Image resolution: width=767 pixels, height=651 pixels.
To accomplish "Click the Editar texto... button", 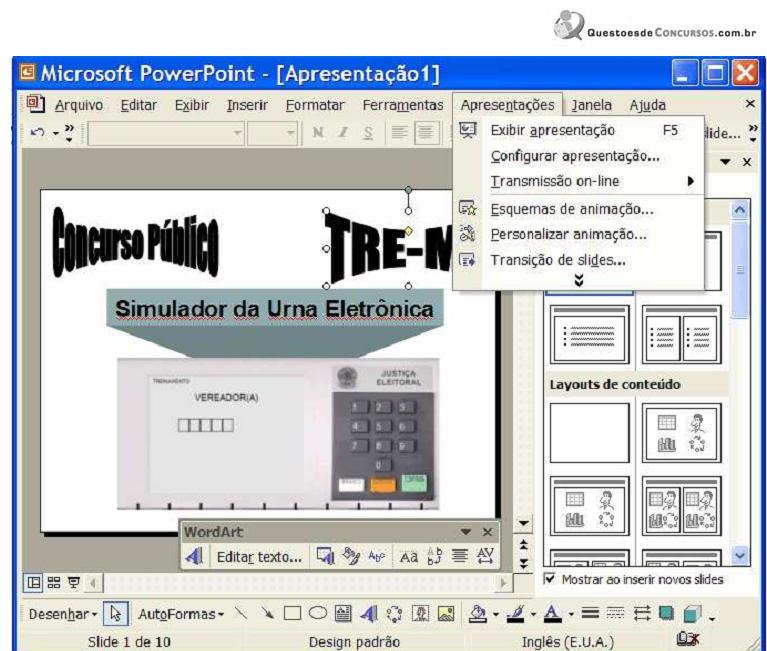I will [x=259, y=557].
